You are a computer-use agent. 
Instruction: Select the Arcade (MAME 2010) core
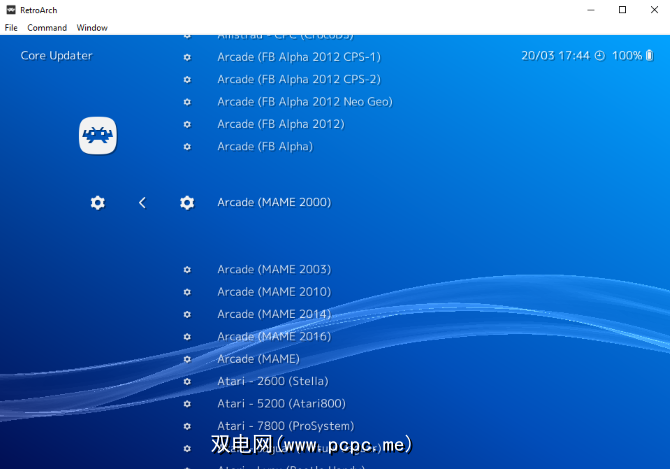[x=273, y=292]
